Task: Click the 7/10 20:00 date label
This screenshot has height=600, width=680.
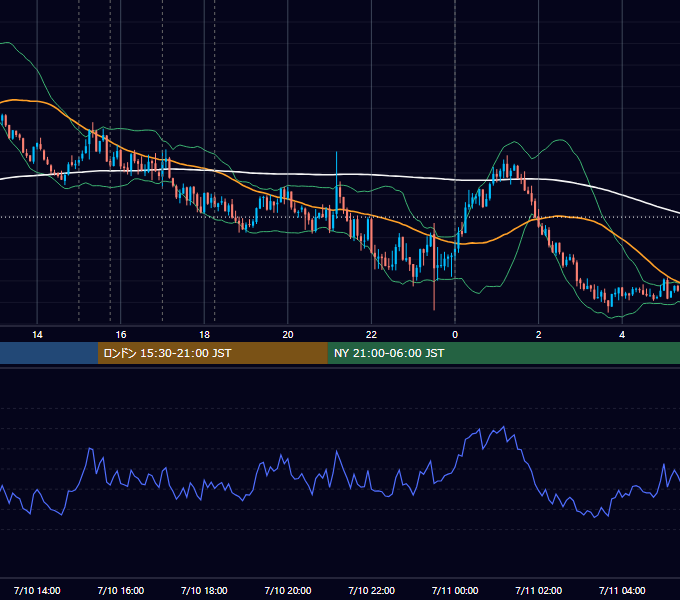Action: tap(288, 590)
